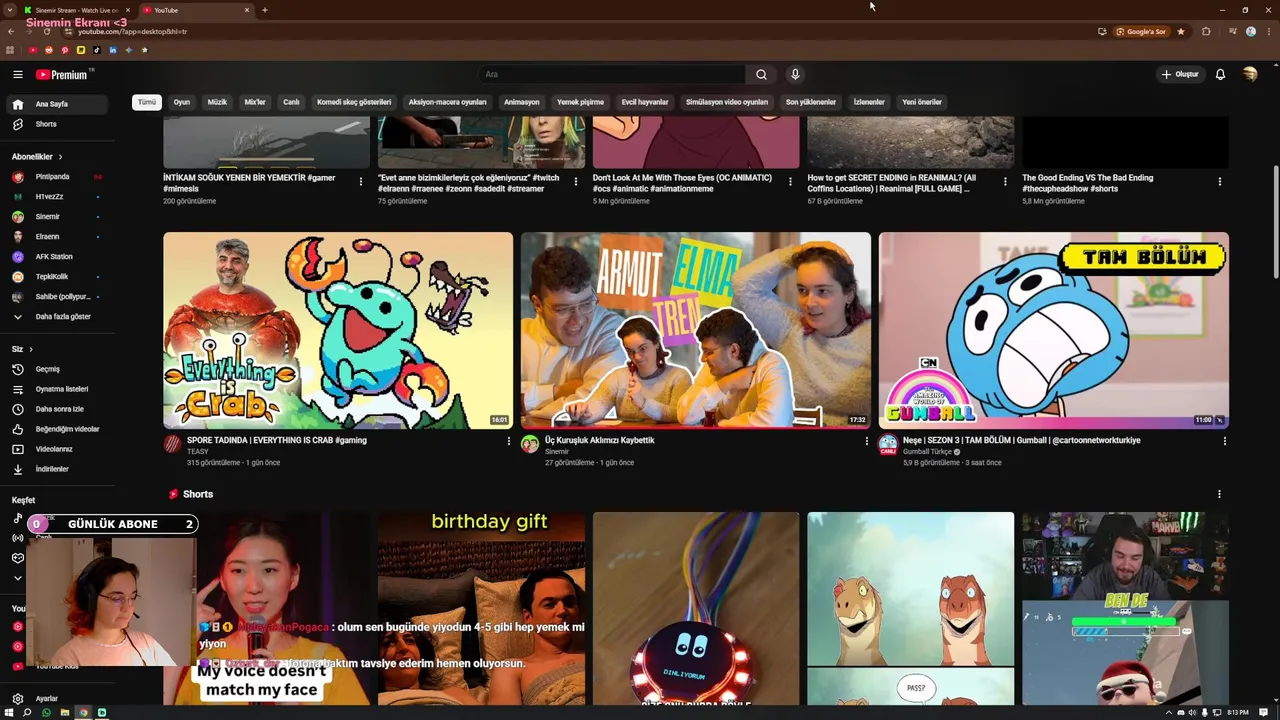Select the Canlı filter chip
Screen dimensions: 1280x720
(291, 102)
